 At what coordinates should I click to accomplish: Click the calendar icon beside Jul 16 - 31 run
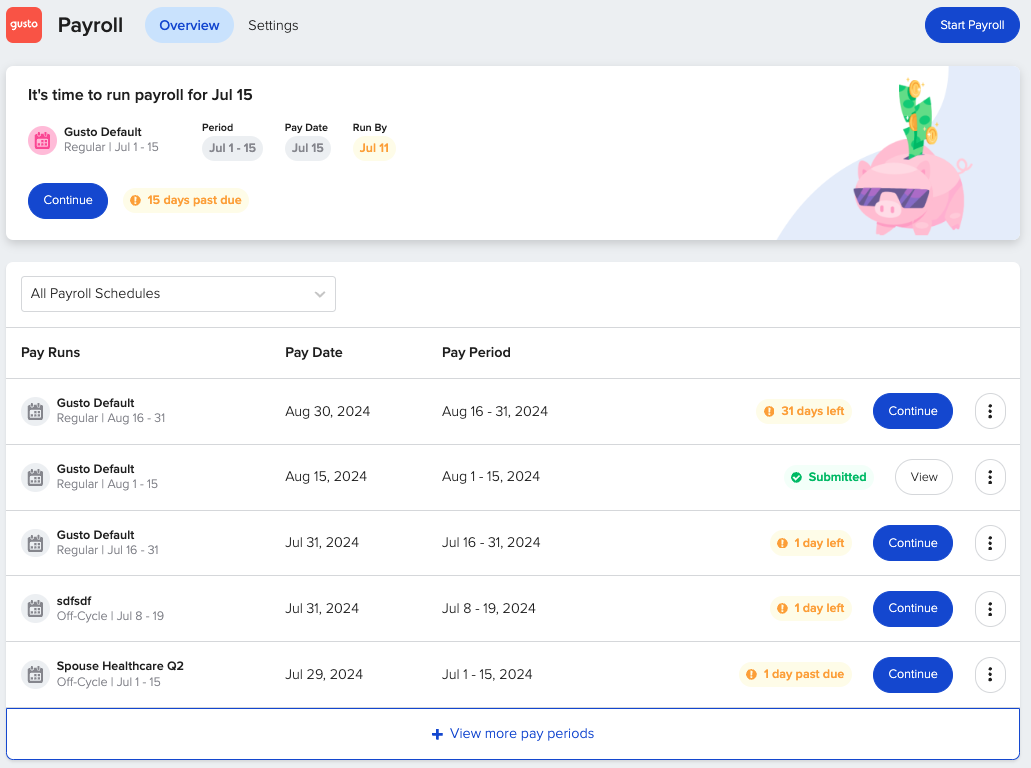point(35,542)
